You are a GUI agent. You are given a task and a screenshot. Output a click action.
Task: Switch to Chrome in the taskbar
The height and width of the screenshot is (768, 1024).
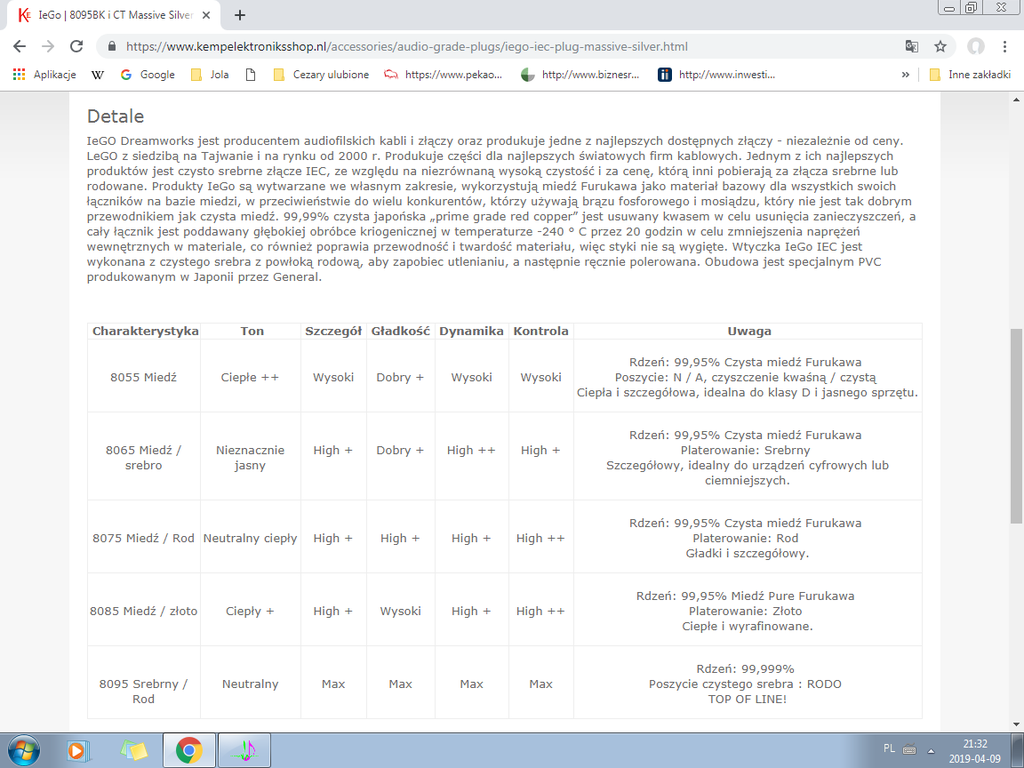coord(188,750)
